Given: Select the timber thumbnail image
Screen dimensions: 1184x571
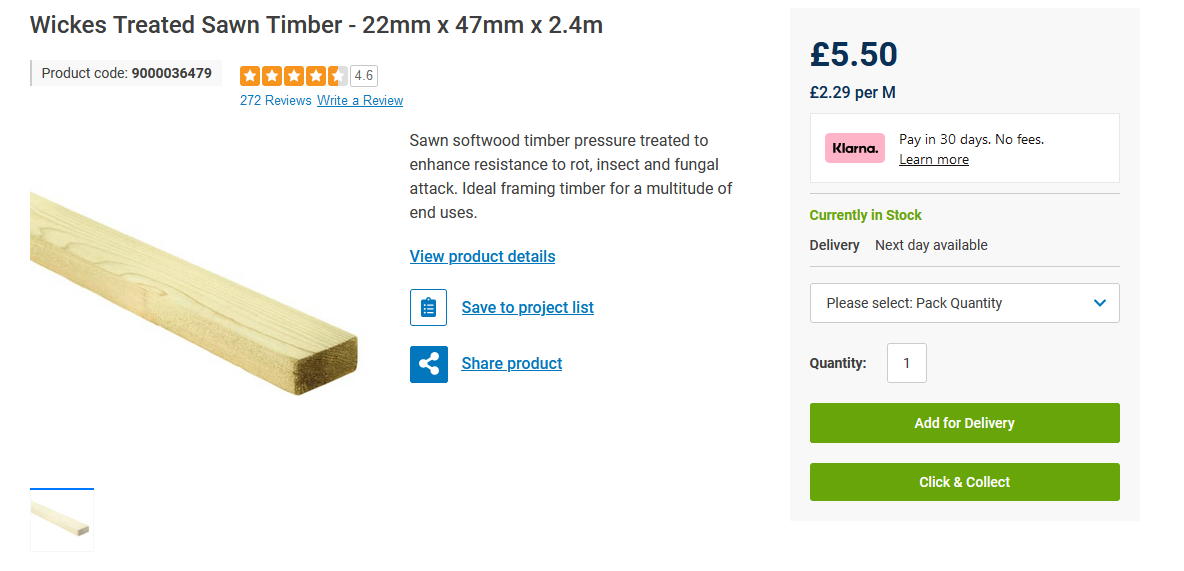Looking at the screenshot, I should (x=62, y=519).
